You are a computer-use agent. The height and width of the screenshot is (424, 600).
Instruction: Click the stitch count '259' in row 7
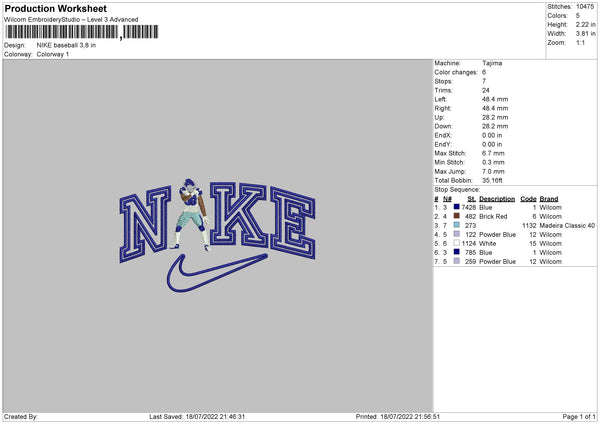[471, 262]
